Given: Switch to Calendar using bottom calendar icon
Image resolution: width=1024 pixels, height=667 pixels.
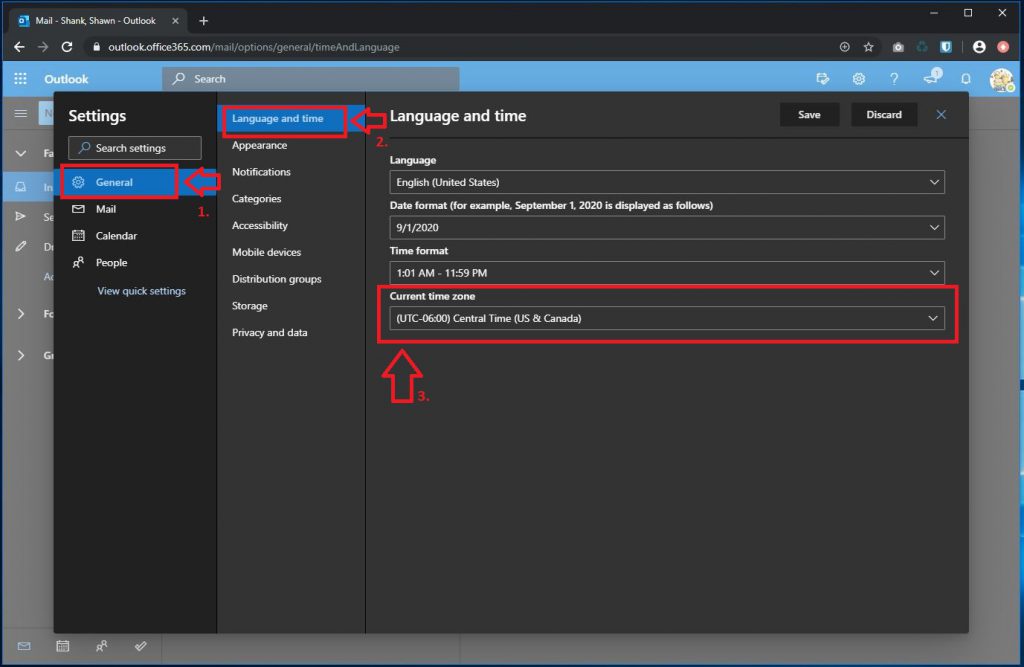Looking at the screenshot, I should (63, 646).
